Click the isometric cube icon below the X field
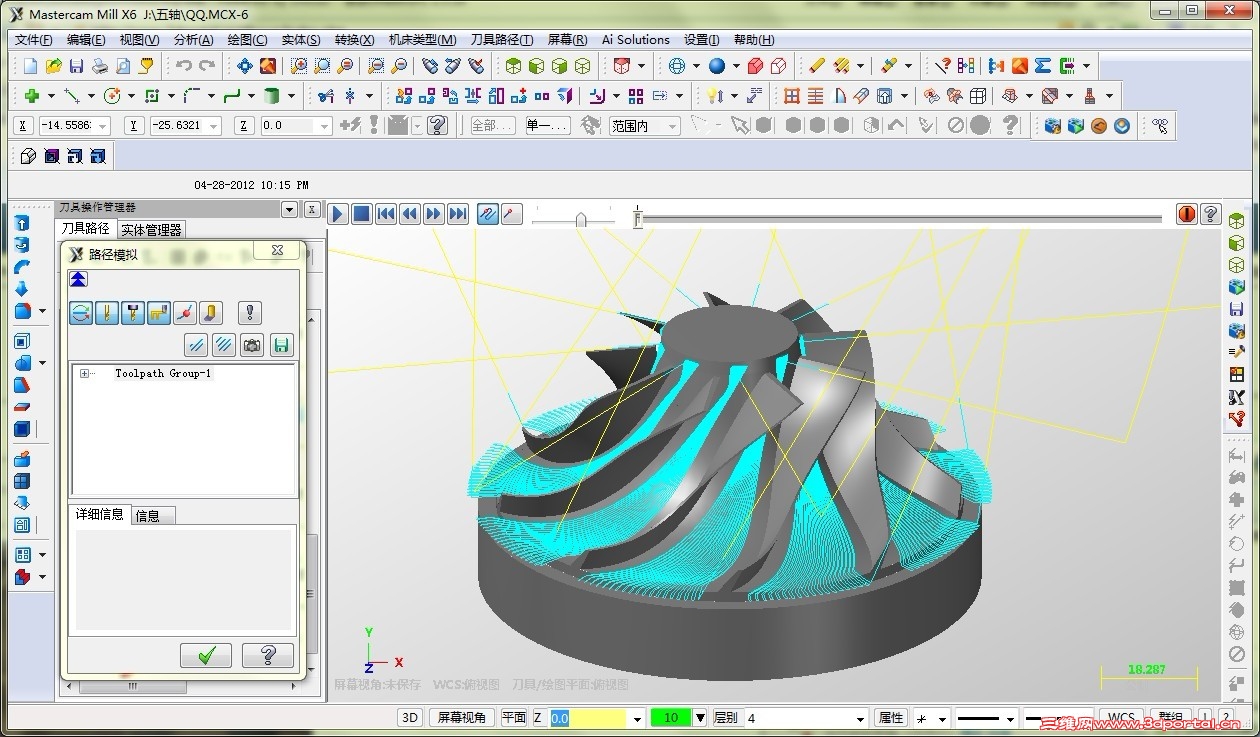The width and height of the screenshot is (1260, 737). (x=28, y=156)
